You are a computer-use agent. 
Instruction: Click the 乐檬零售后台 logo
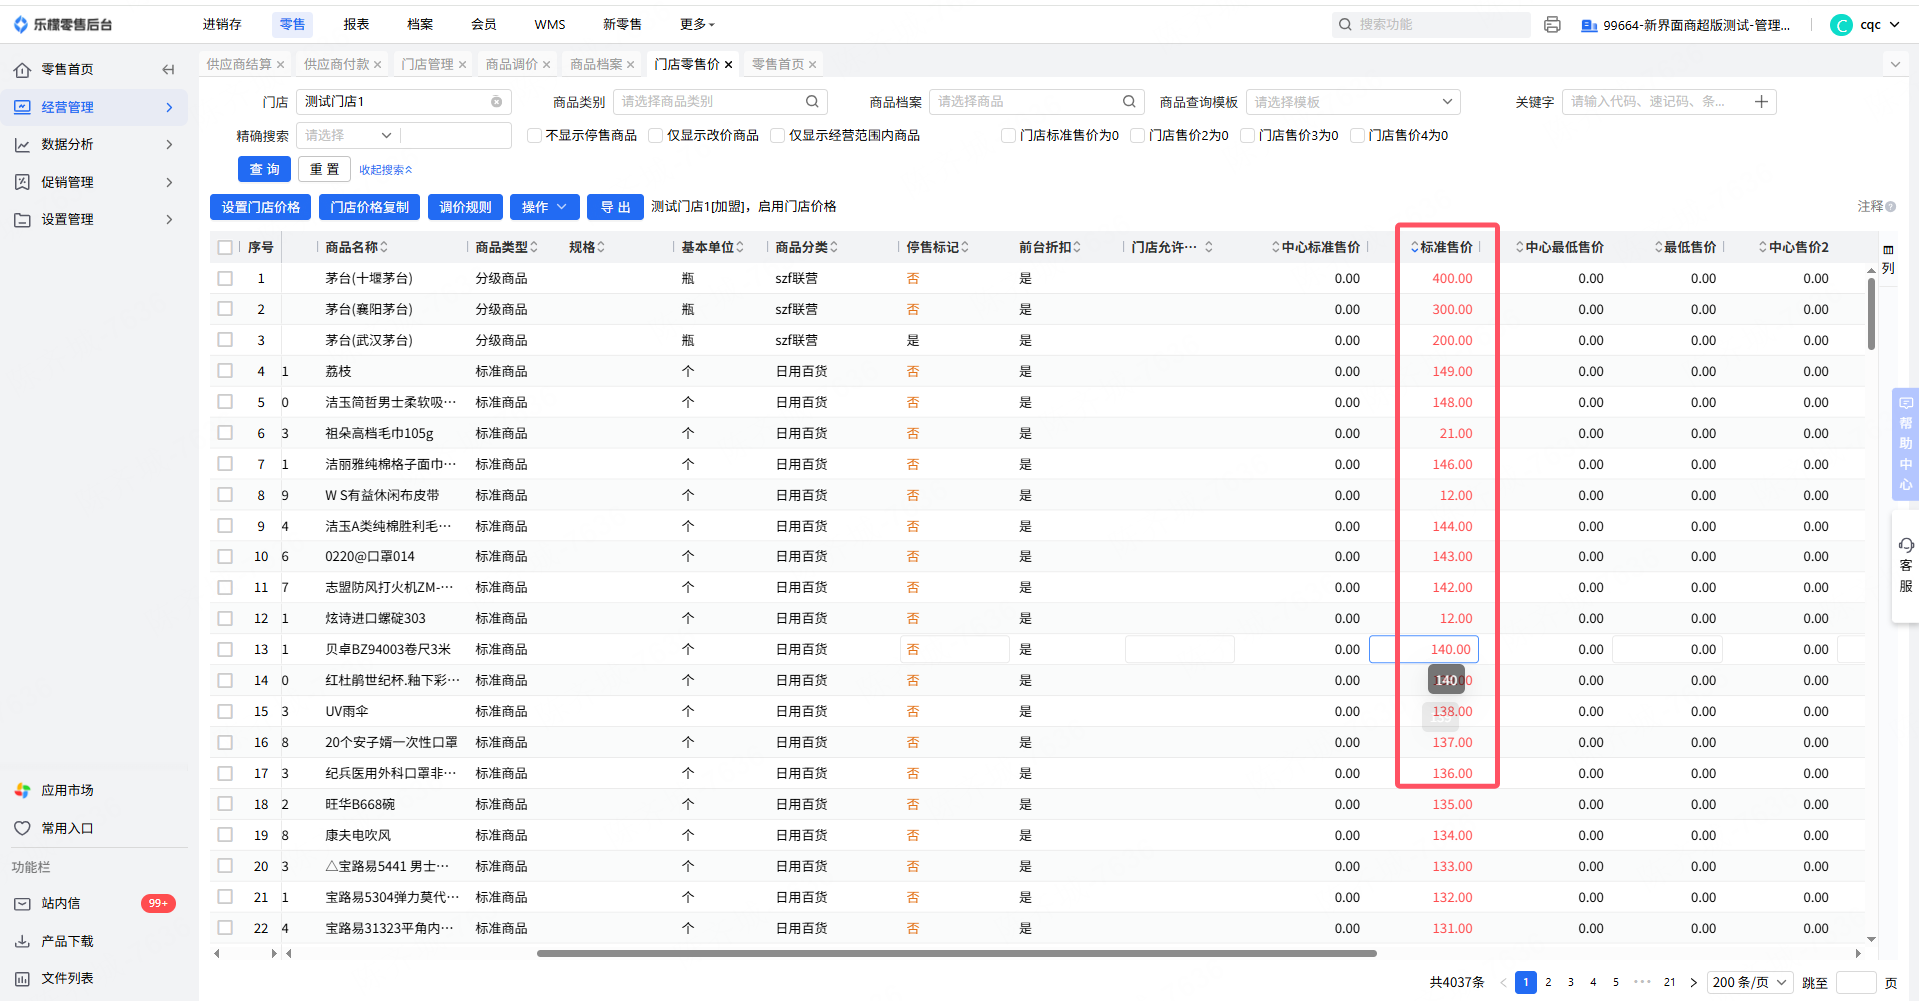tap(63, 25)
